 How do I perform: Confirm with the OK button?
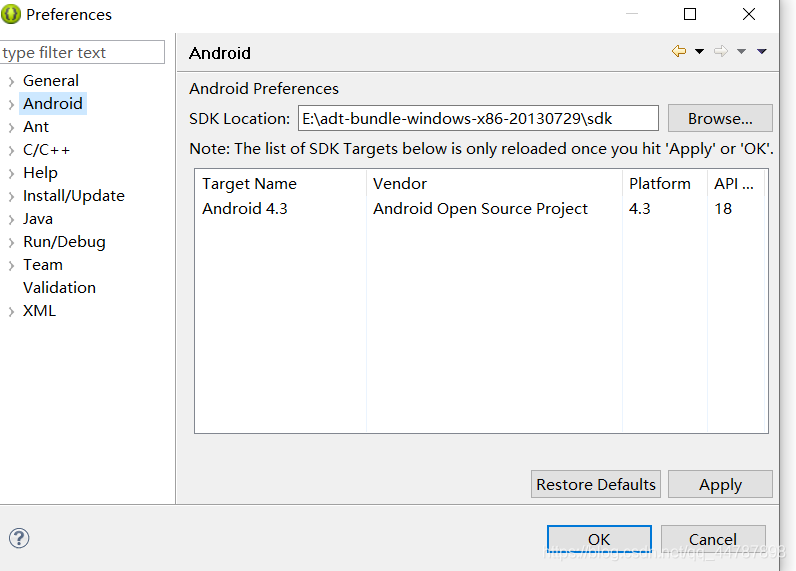click(600, 539)
